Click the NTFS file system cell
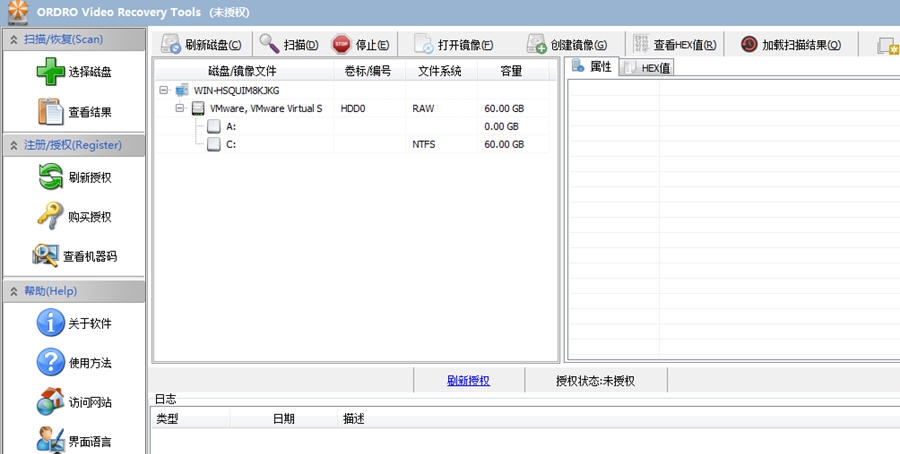Image resolution: width=900 pixels, height=454 pixels. [x=424, y=145]
